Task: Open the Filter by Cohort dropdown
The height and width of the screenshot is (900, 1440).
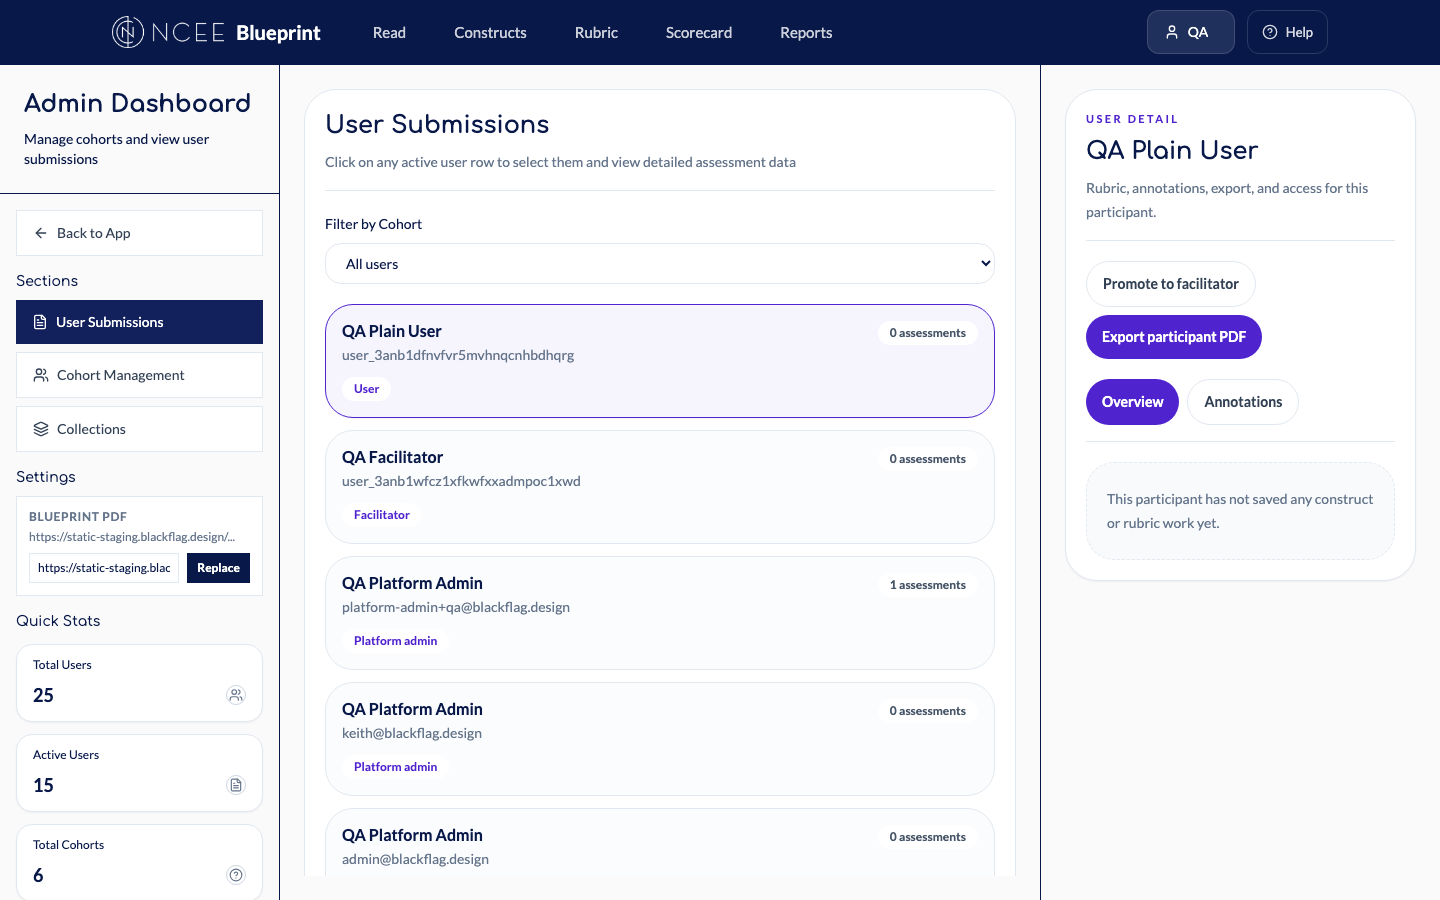Action: pos(660,263)
